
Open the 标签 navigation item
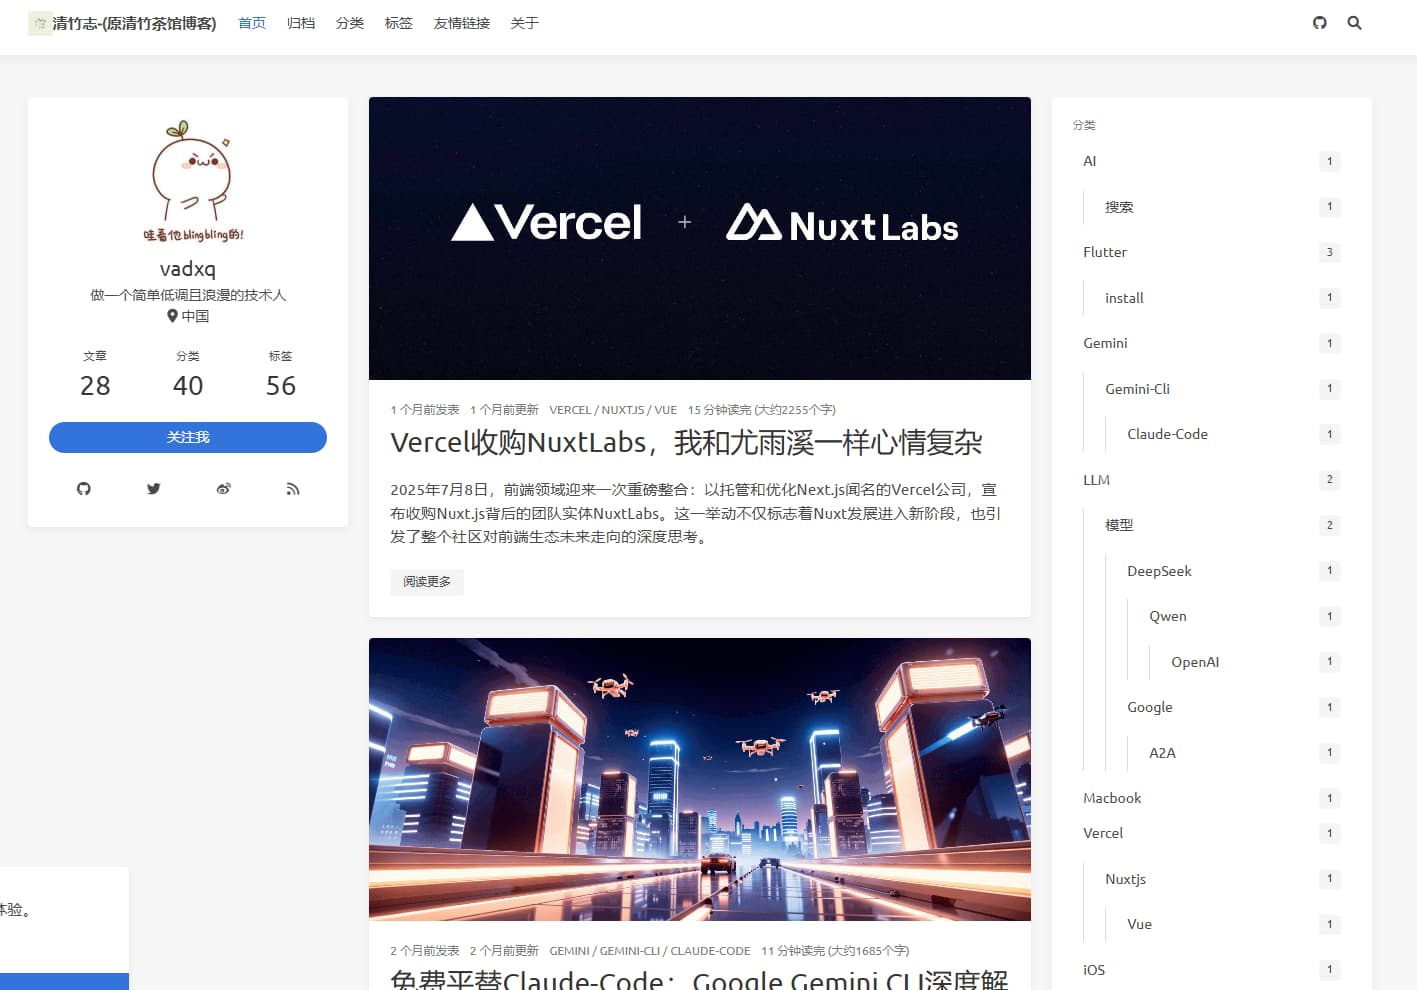[398, 23]
